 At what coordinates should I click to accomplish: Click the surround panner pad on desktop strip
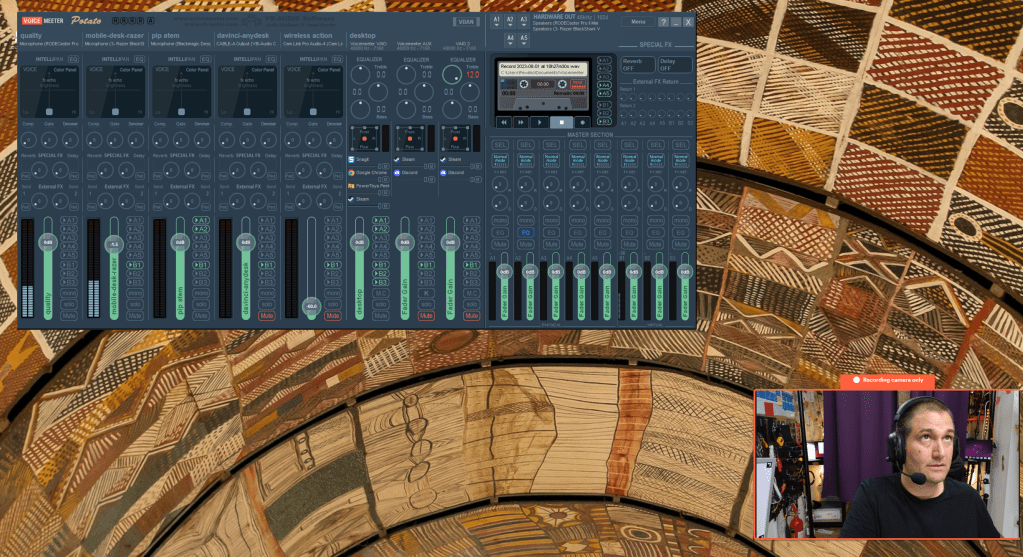pos(364,138)
